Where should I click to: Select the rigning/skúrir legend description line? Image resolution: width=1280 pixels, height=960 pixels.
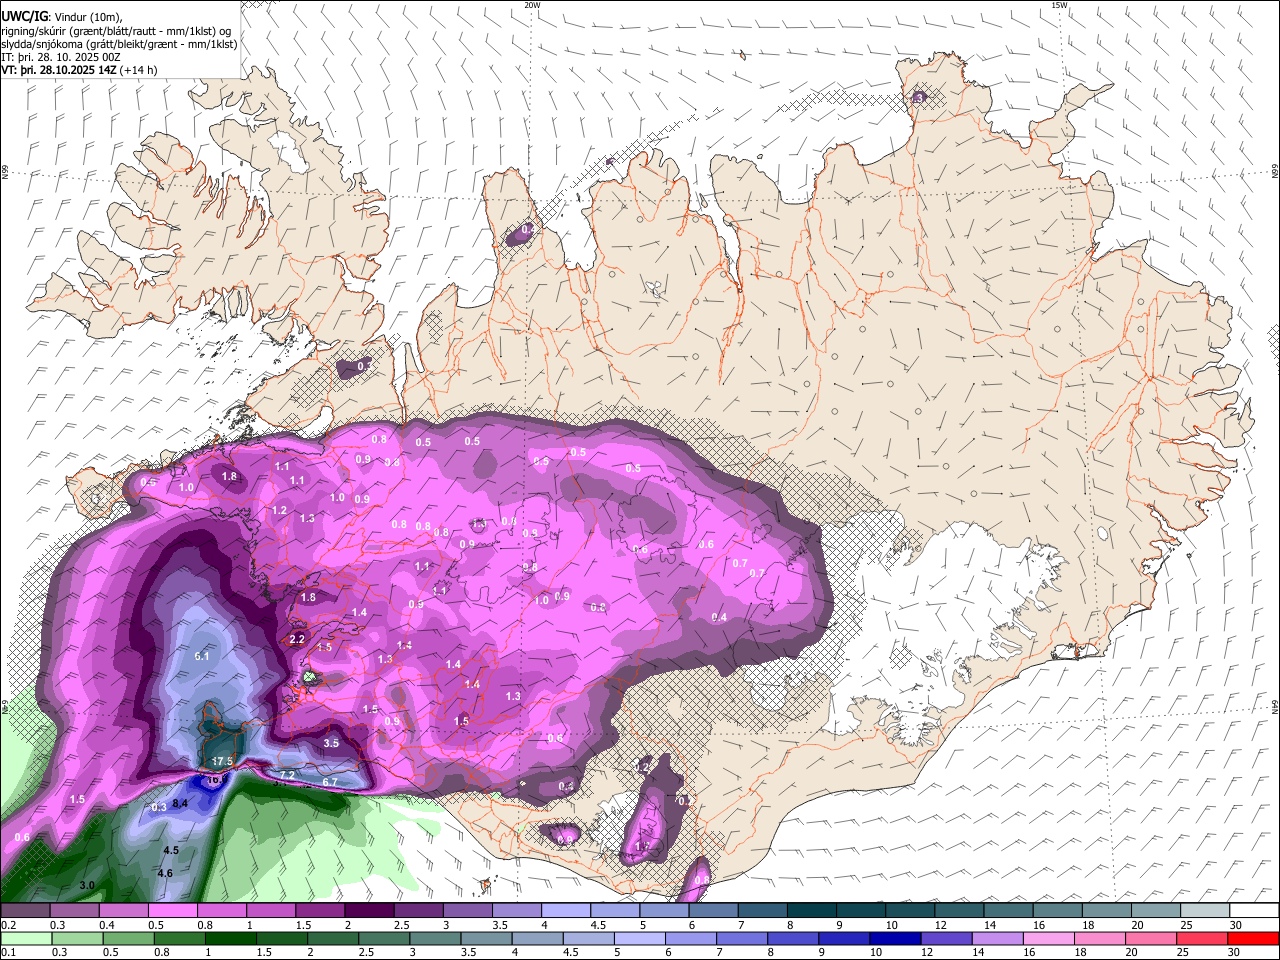tap(116, 30)
